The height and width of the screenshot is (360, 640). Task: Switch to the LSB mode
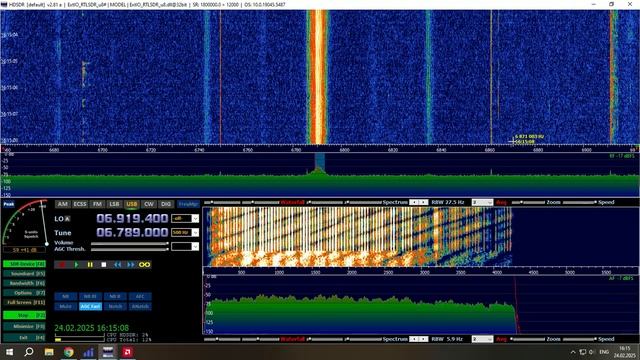[x=114, y=204]
